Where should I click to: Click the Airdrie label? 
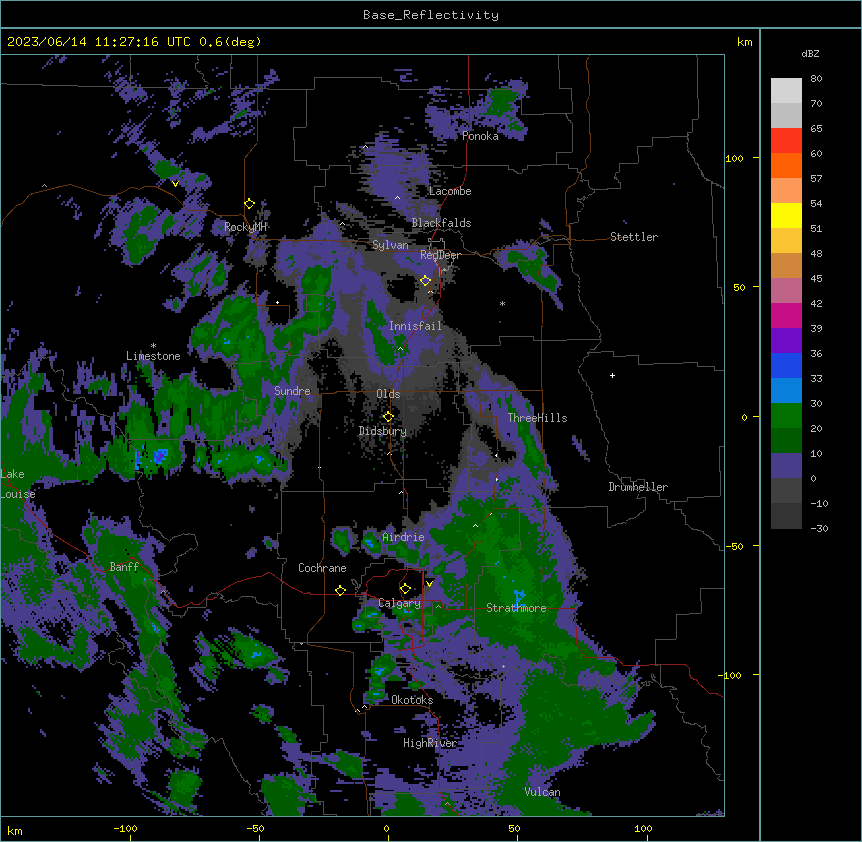(403, 537)
